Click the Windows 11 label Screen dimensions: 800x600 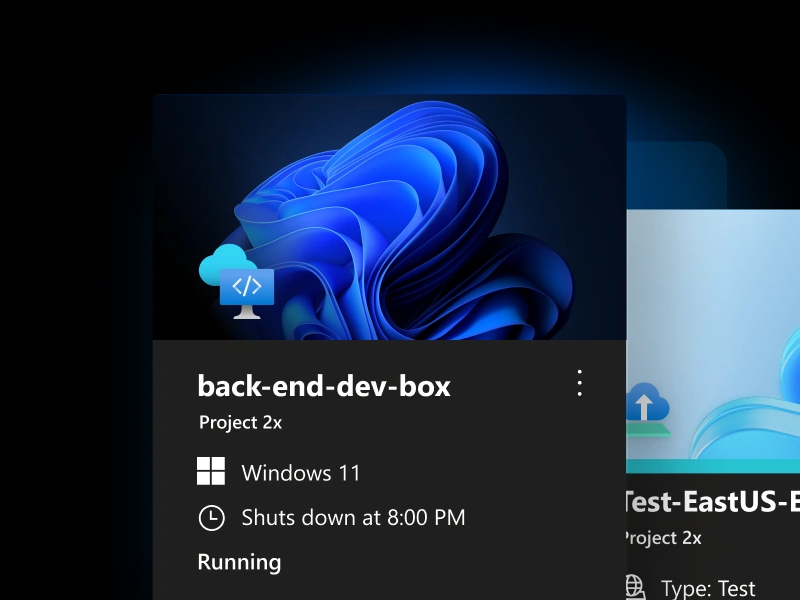301,473
